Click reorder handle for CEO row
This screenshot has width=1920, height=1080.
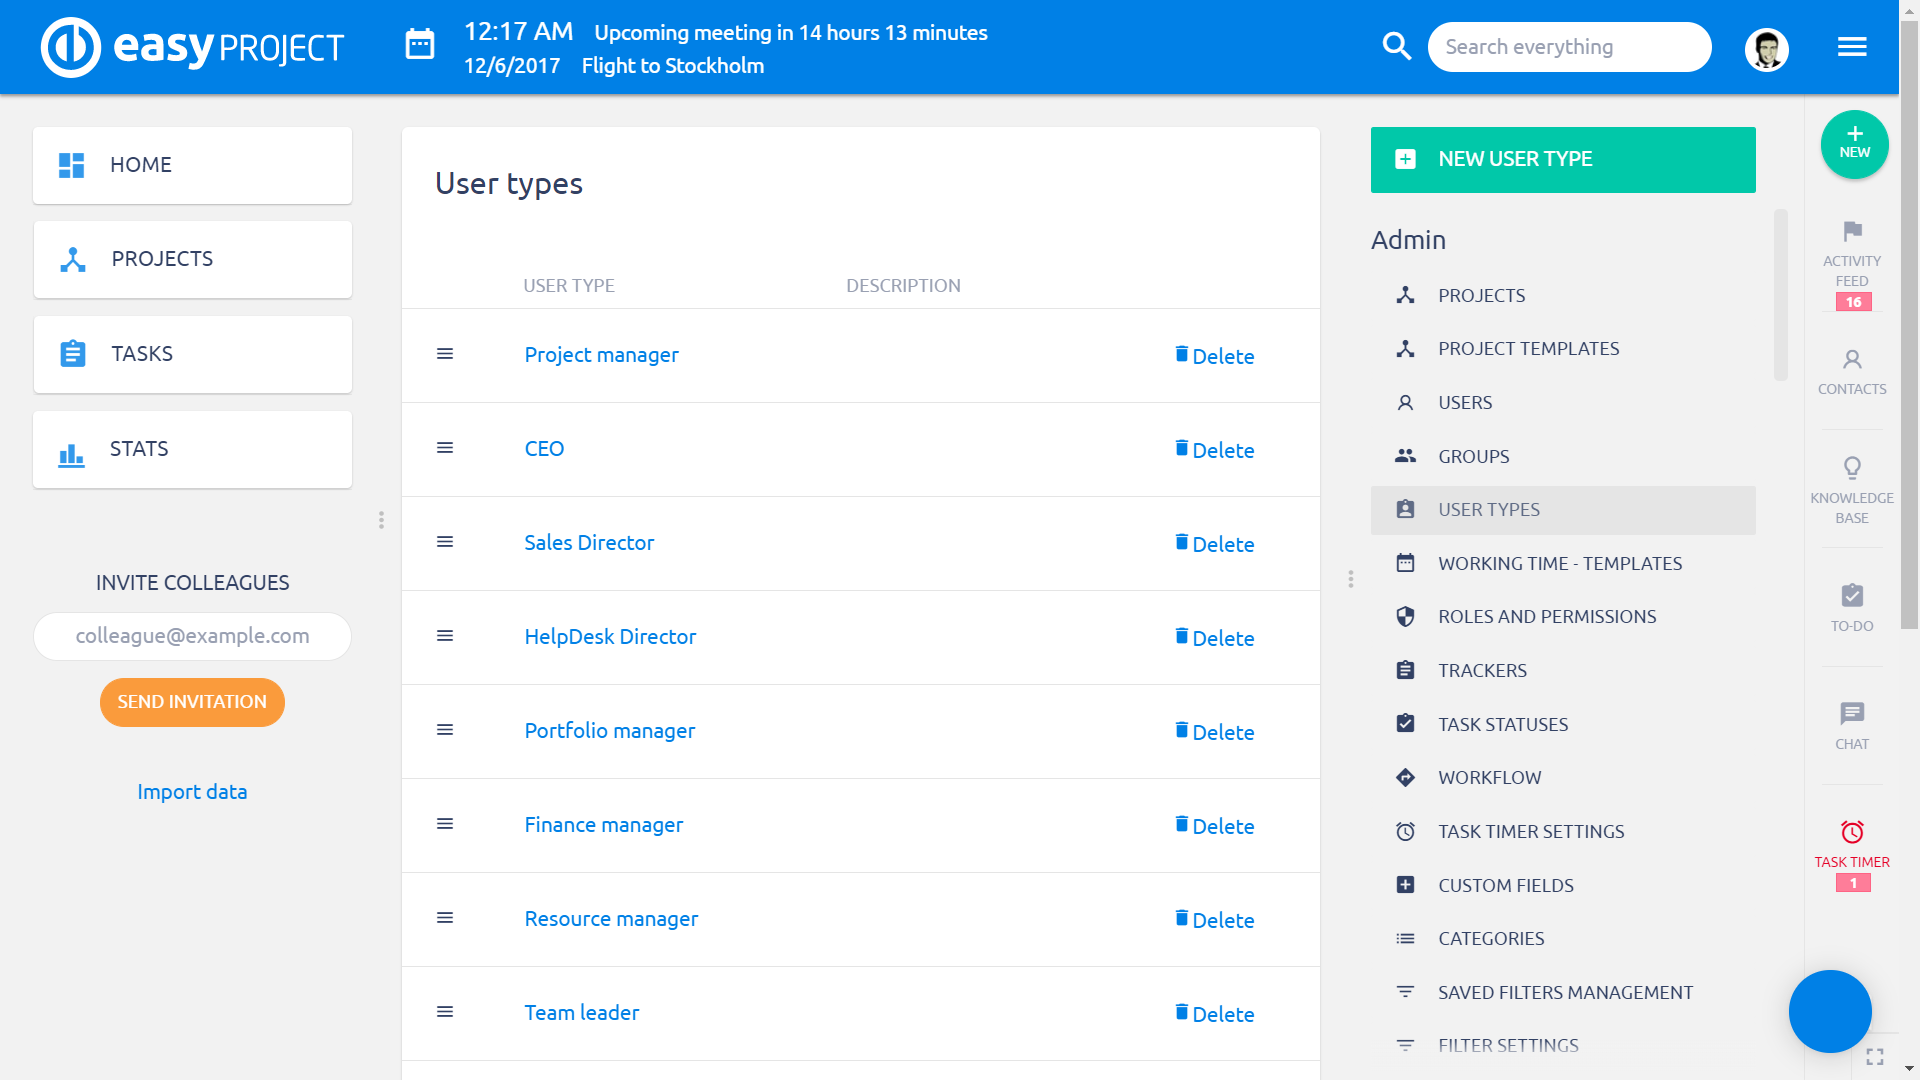(x=445, y=448)
